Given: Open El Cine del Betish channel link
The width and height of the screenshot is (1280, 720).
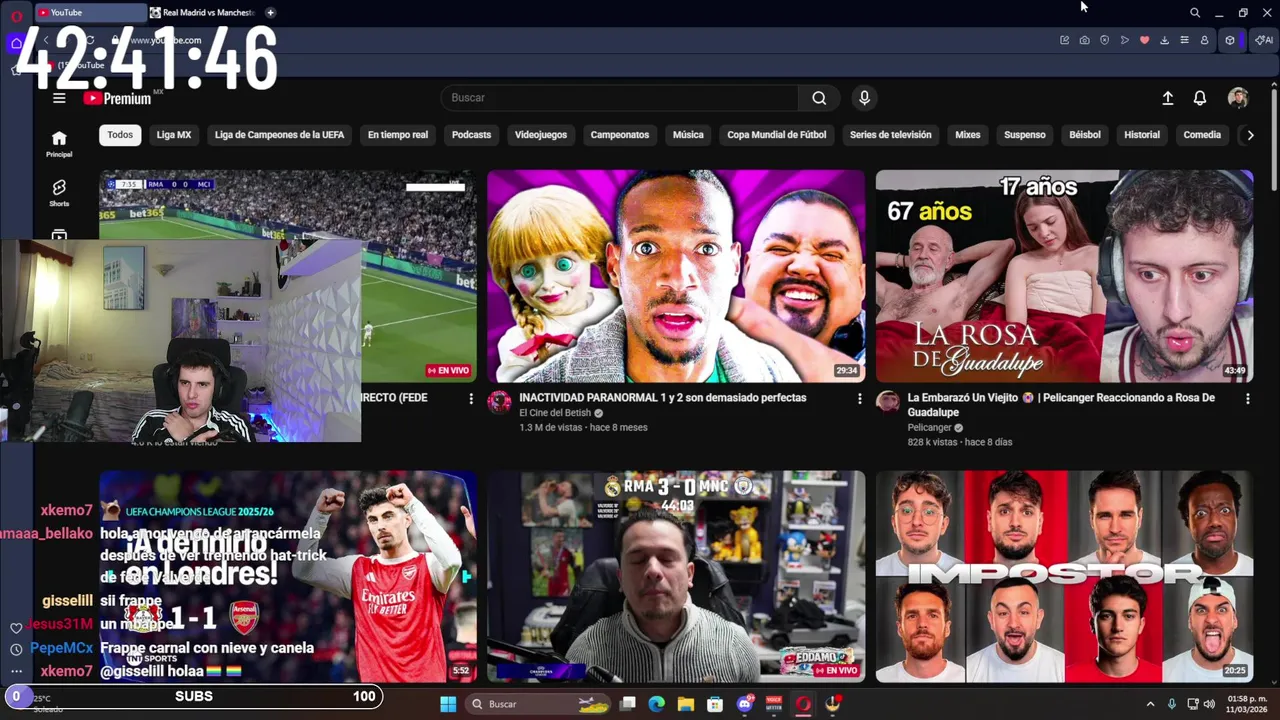Looking at the screenshot, I should (555, 413).
